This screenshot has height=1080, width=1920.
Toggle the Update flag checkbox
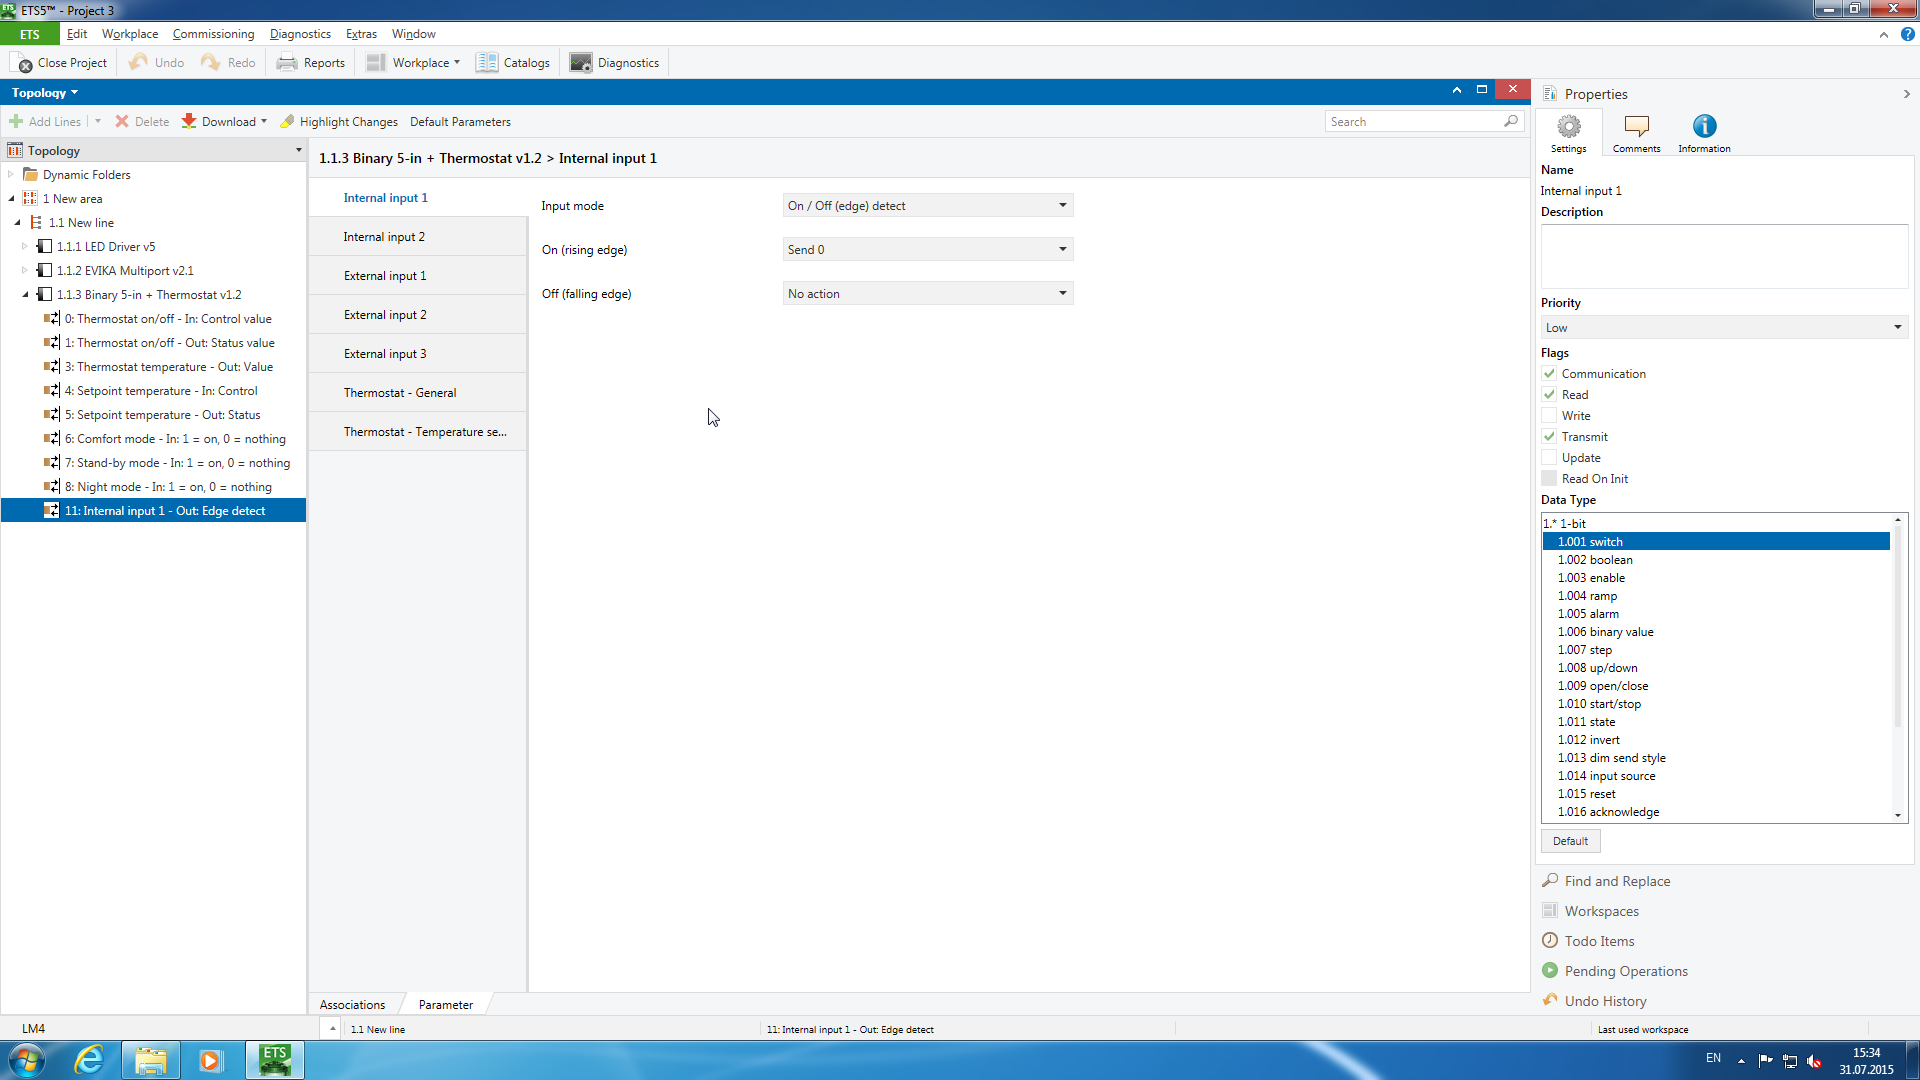(x=1549, y=458)
